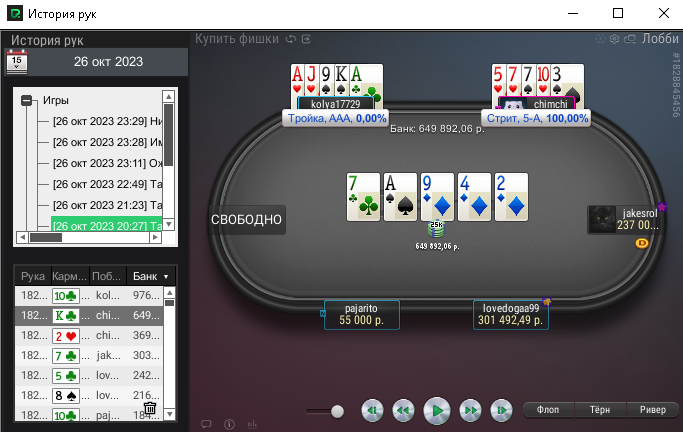Jump to the Флоп street

pos(548,410)
